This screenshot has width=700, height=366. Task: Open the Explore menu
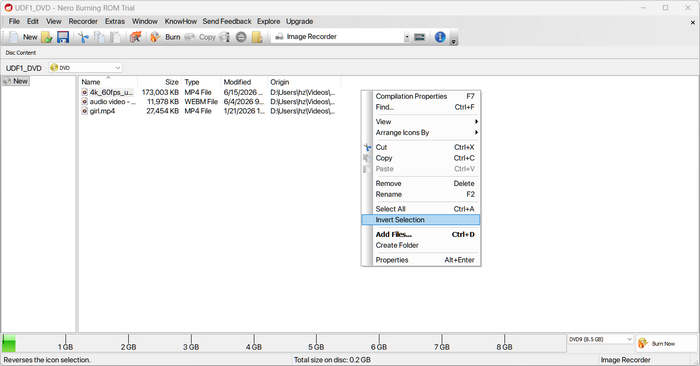[268, 21]
